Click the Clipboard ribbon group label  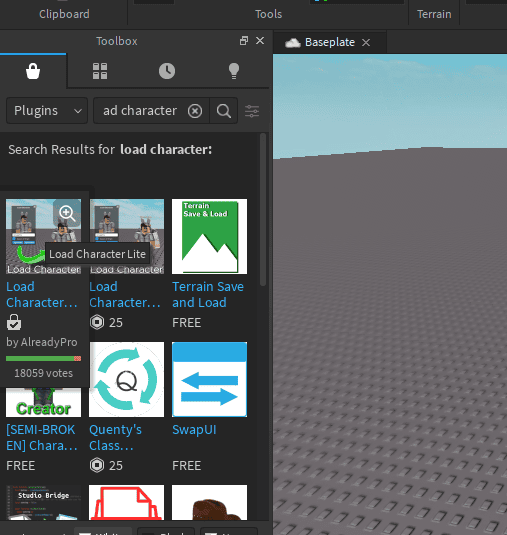[x=64, y=14]
